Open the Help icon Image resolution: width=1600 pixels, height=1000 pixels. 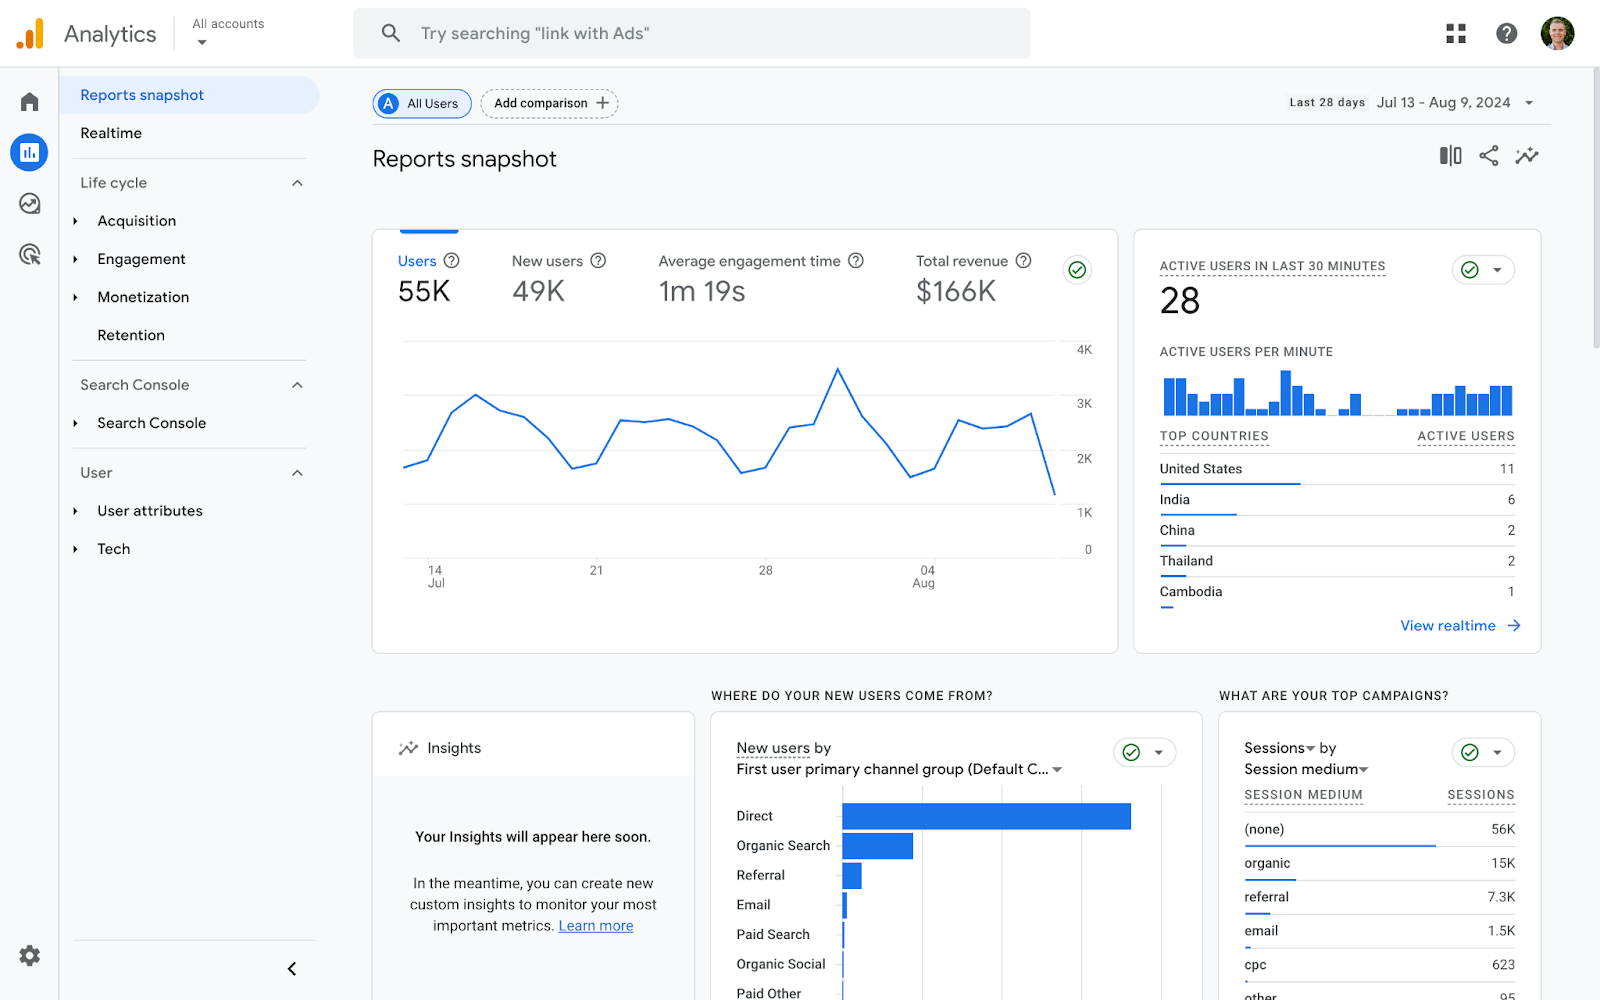tap(1506, 33)
